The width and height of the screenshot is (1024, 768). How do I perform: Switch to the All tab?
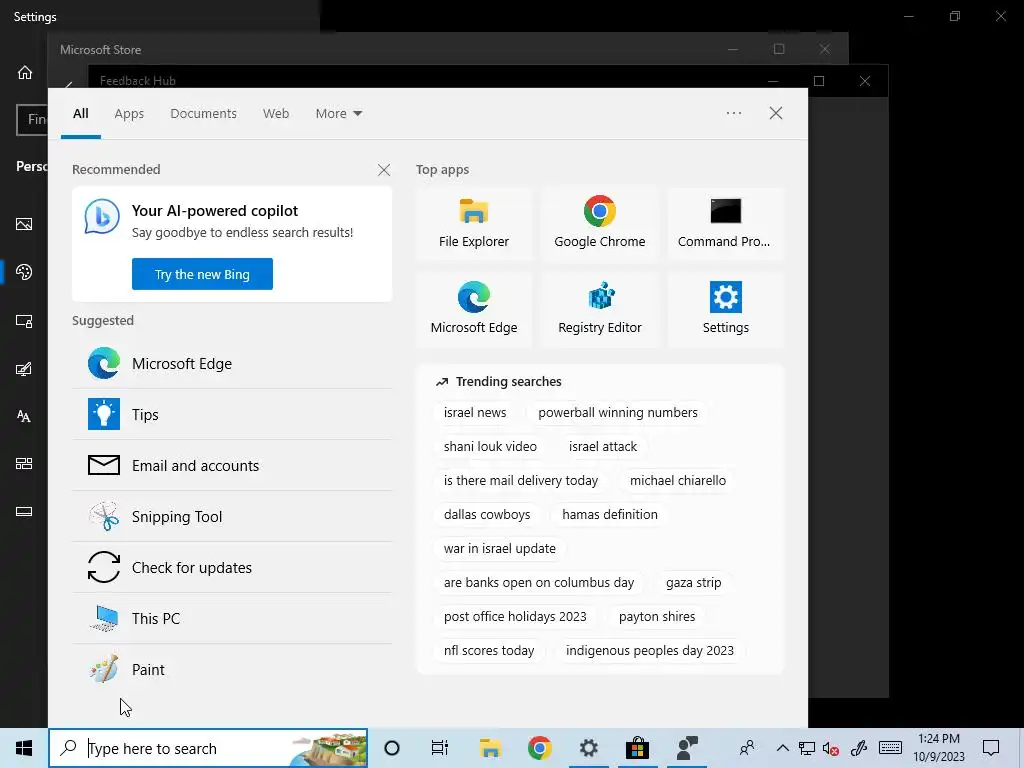[80, 114]
